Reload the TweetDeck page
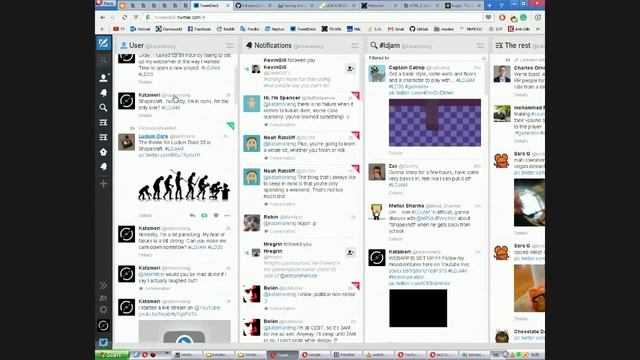Viewport: 640px width, 360px height. point(124,18)
